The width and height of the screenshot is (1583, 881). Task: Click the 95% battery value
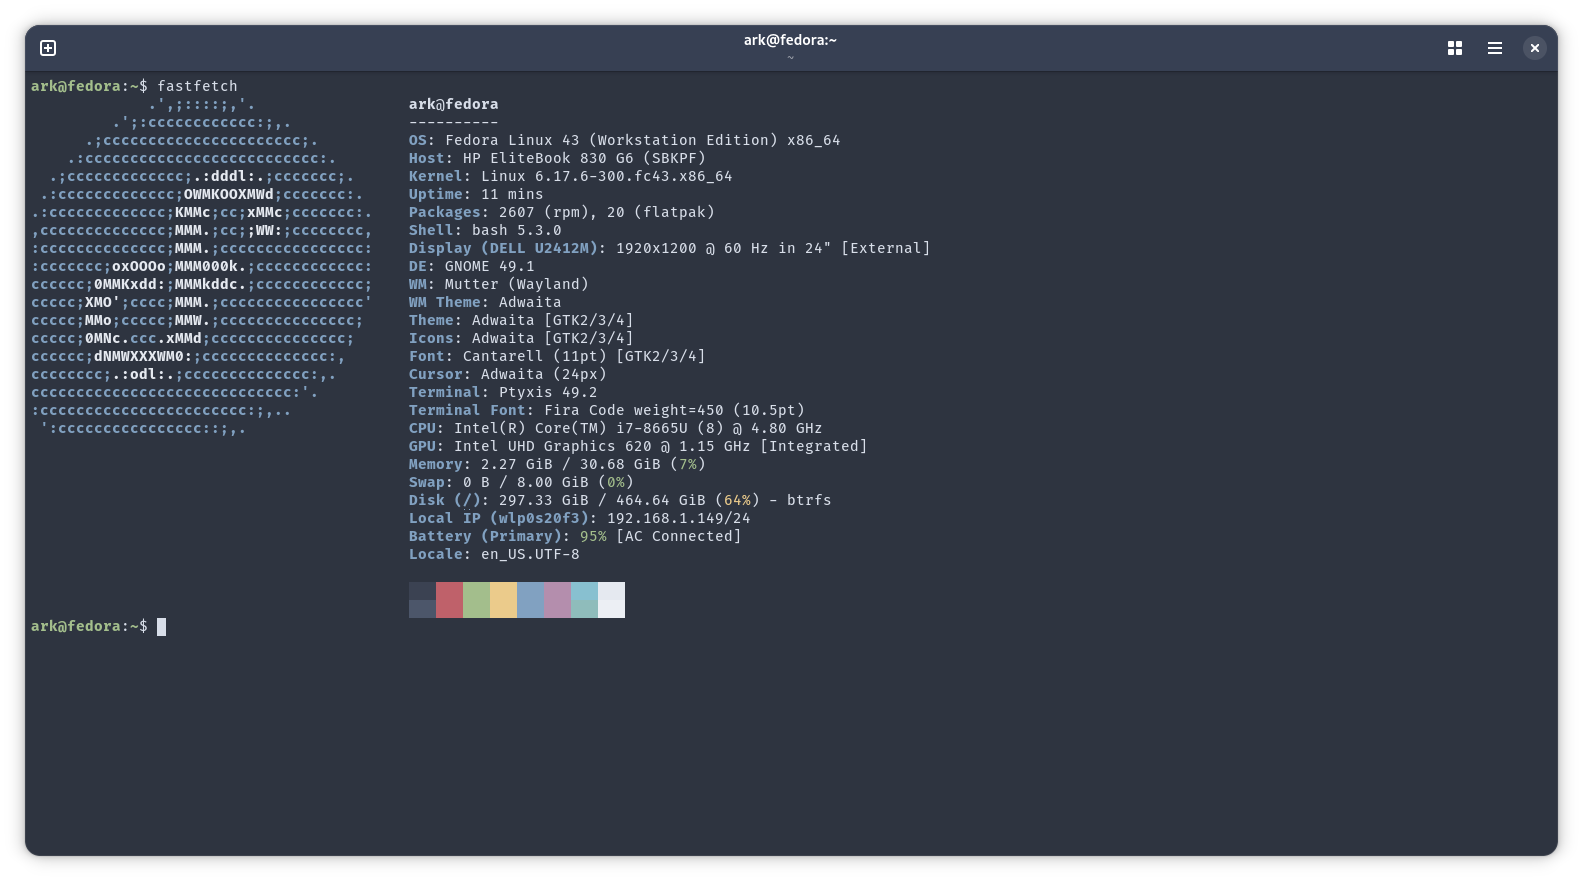coord(593,536)
